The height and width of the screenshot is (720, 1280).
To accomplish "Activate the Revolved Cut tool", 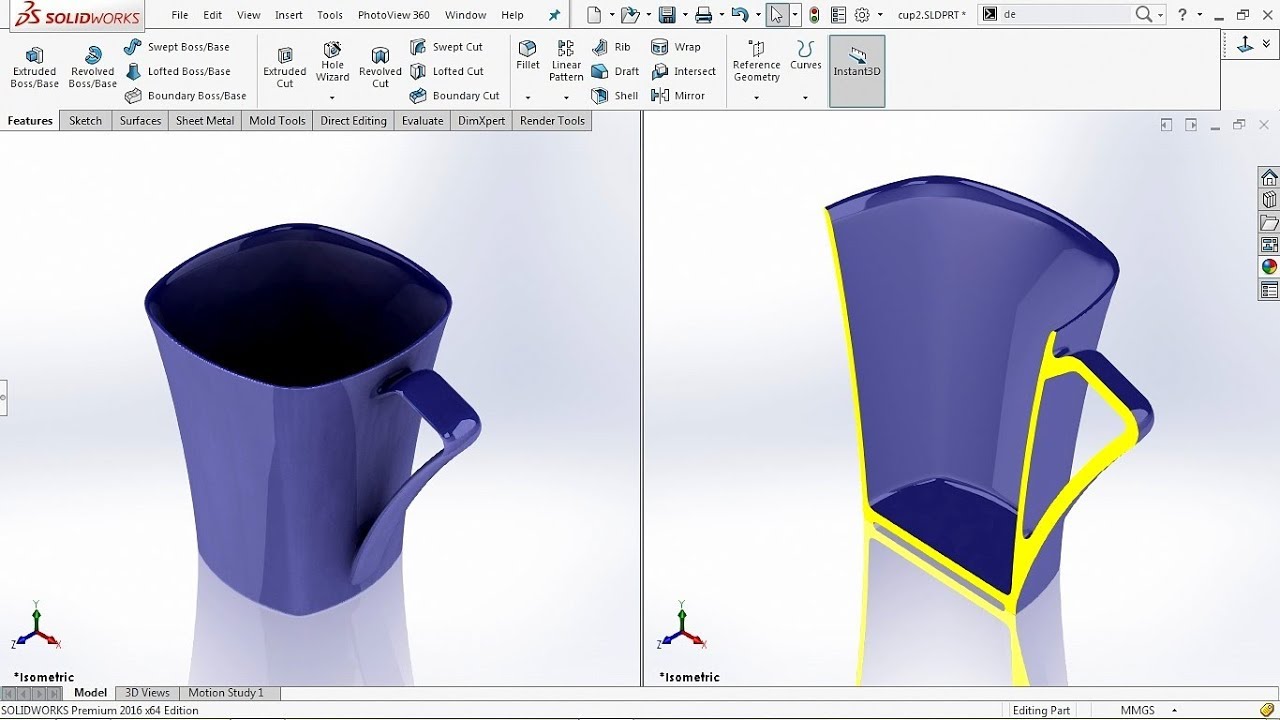I will (x=380, y=68).
